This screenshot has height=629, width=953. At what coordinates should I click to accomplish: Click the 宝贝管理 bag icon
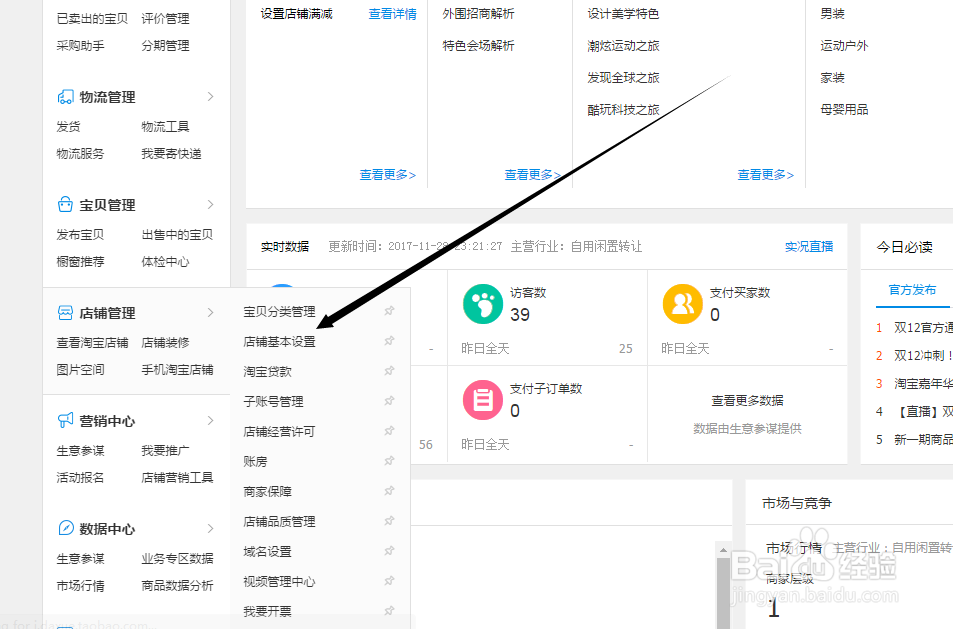pos(65,205)
